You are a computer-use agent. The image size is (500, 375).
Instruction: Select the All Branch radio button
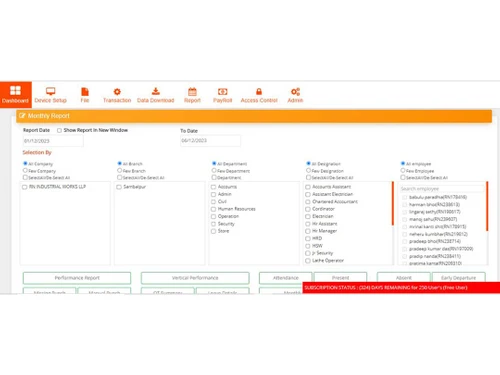click(120, 163)
